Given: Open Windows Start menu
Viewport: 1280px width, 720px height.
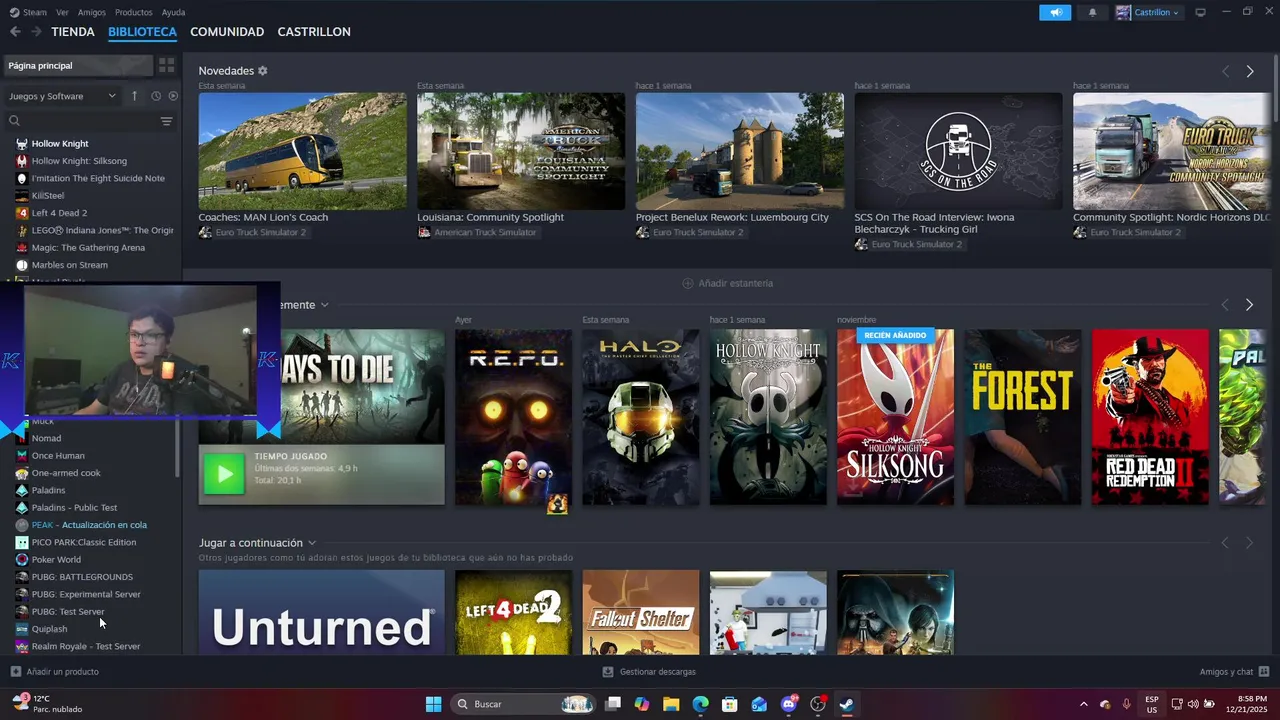Looking at the screenshot, I should 433,704.
